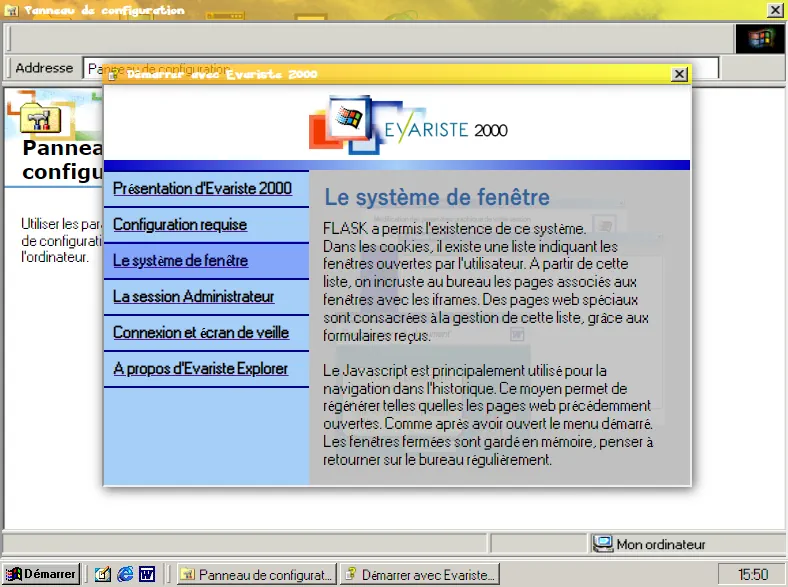Click the Mon ordinateur status bar icon
The image size is (788, 587).
click(603, 544)
